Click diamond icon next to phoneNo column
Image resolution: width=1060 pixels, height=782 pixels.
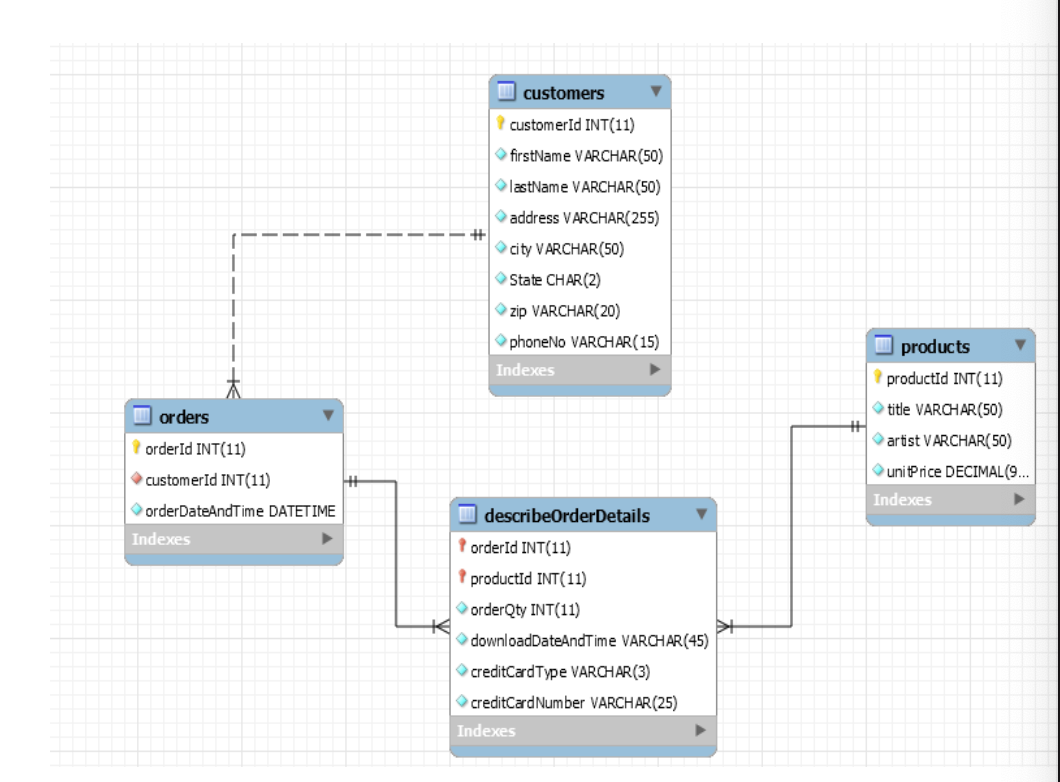[x=501, y=340]
